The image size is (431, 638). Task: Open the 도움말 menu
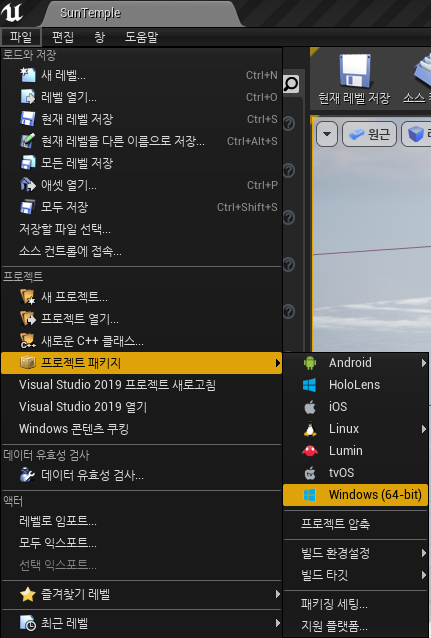[141, 37]
